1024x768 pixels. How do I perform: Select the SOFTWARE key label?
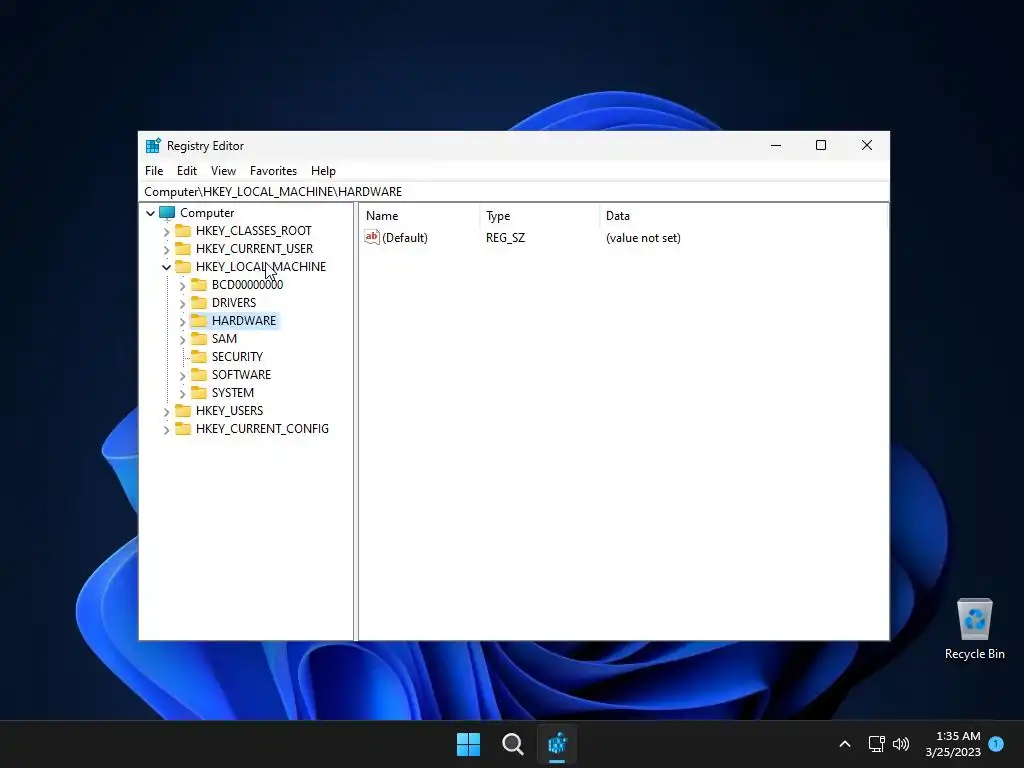point(241,374)
